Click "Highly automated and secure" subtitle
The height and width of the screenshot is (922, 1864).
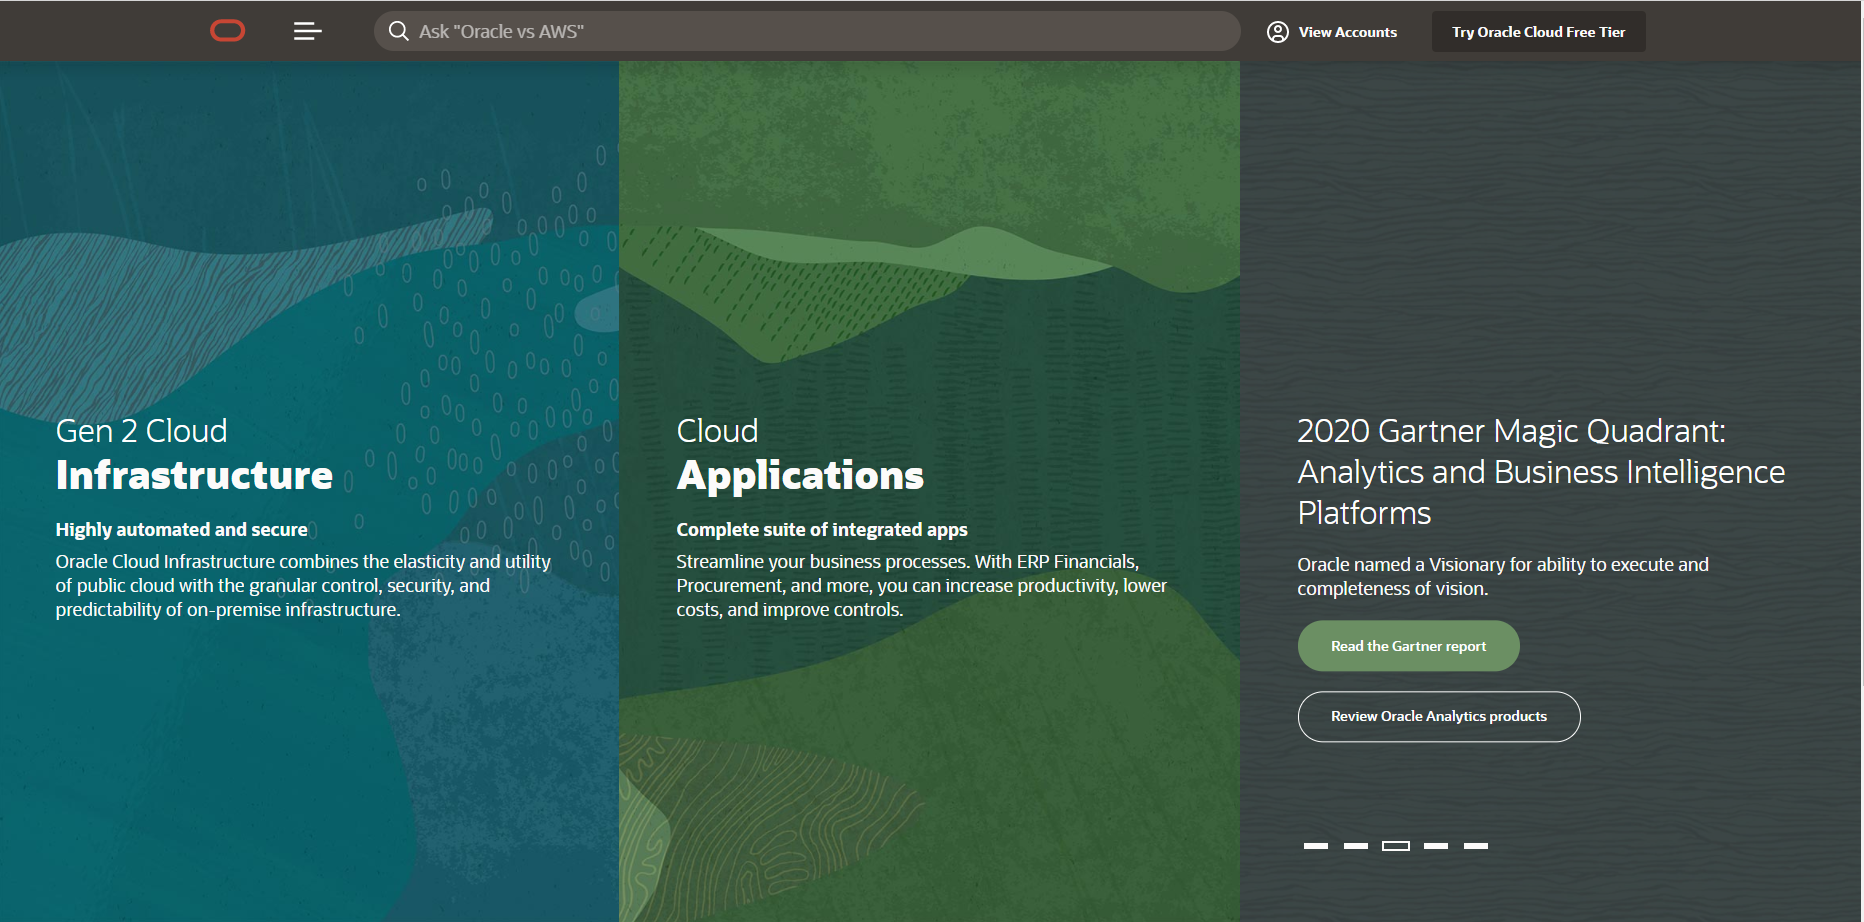[182, 529]
